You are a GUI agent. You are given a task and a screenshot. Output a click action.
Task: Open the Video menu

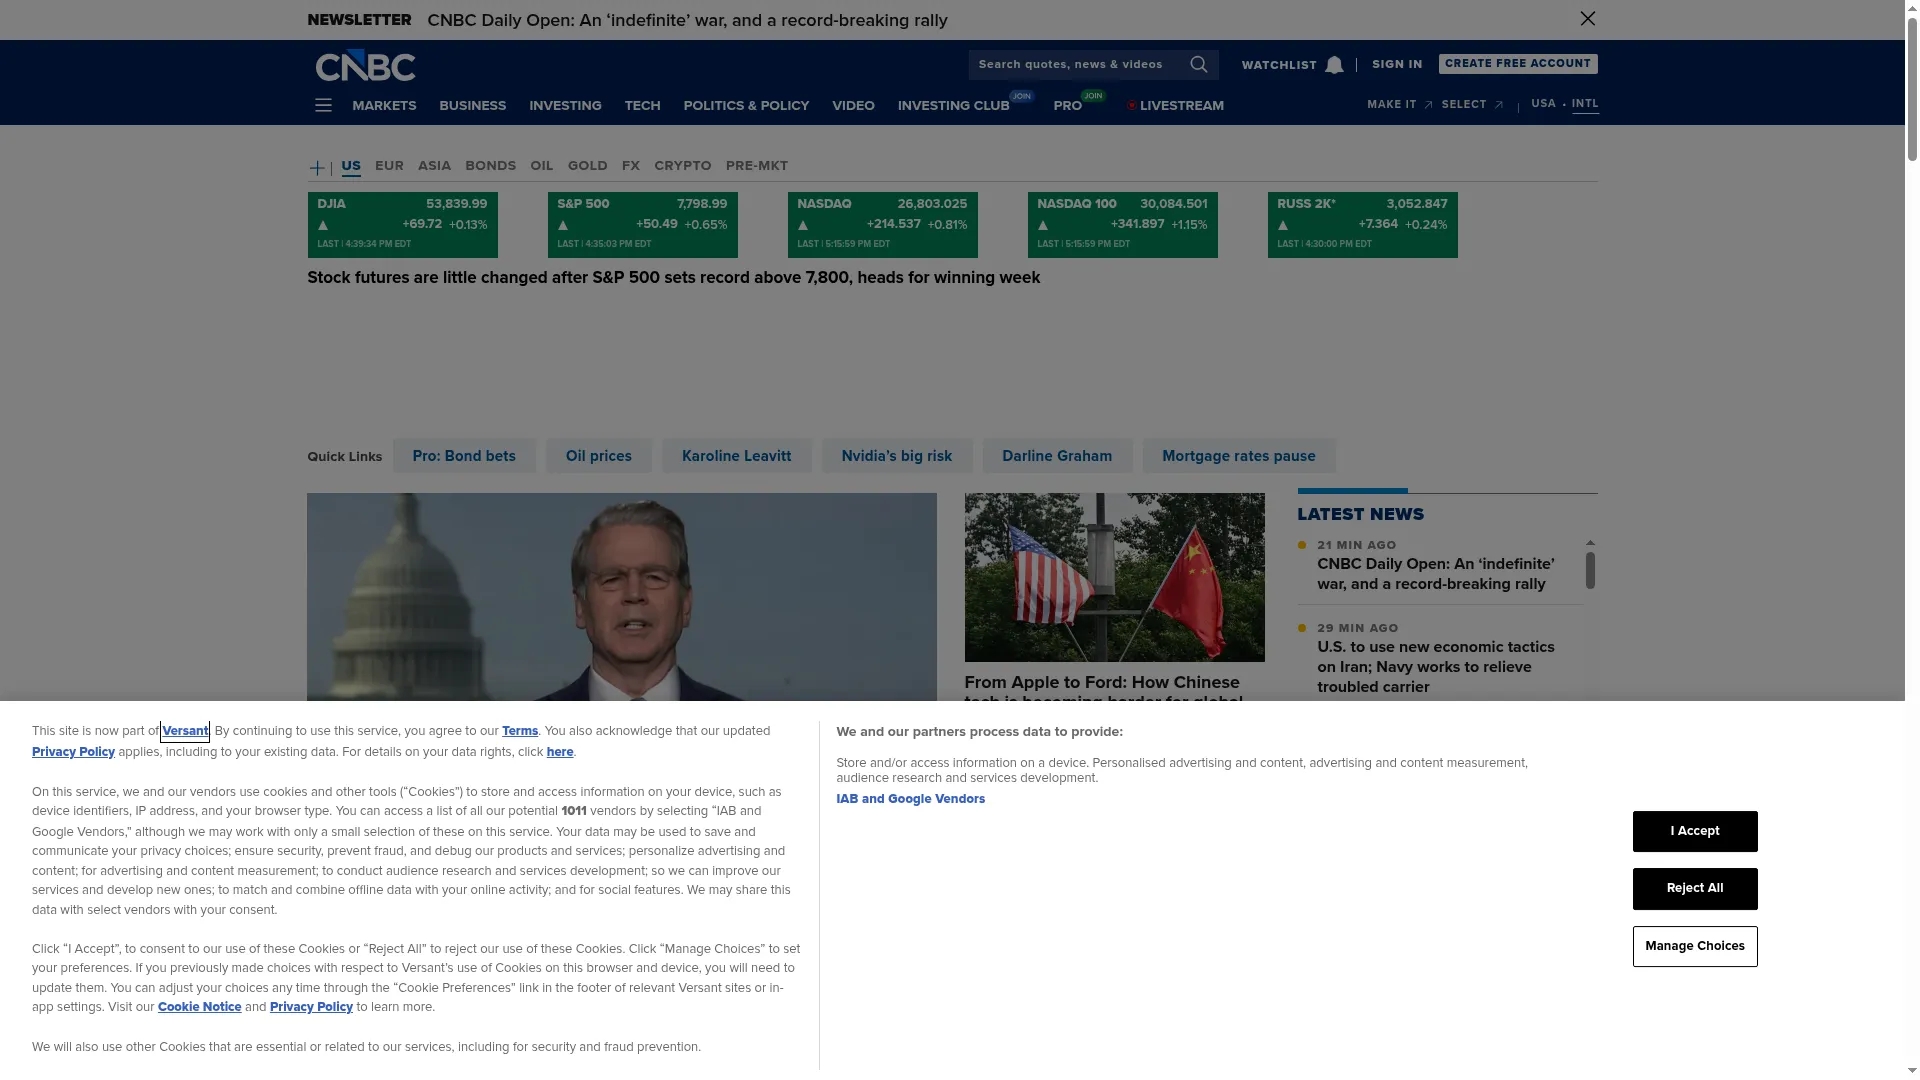coord(853,106)
